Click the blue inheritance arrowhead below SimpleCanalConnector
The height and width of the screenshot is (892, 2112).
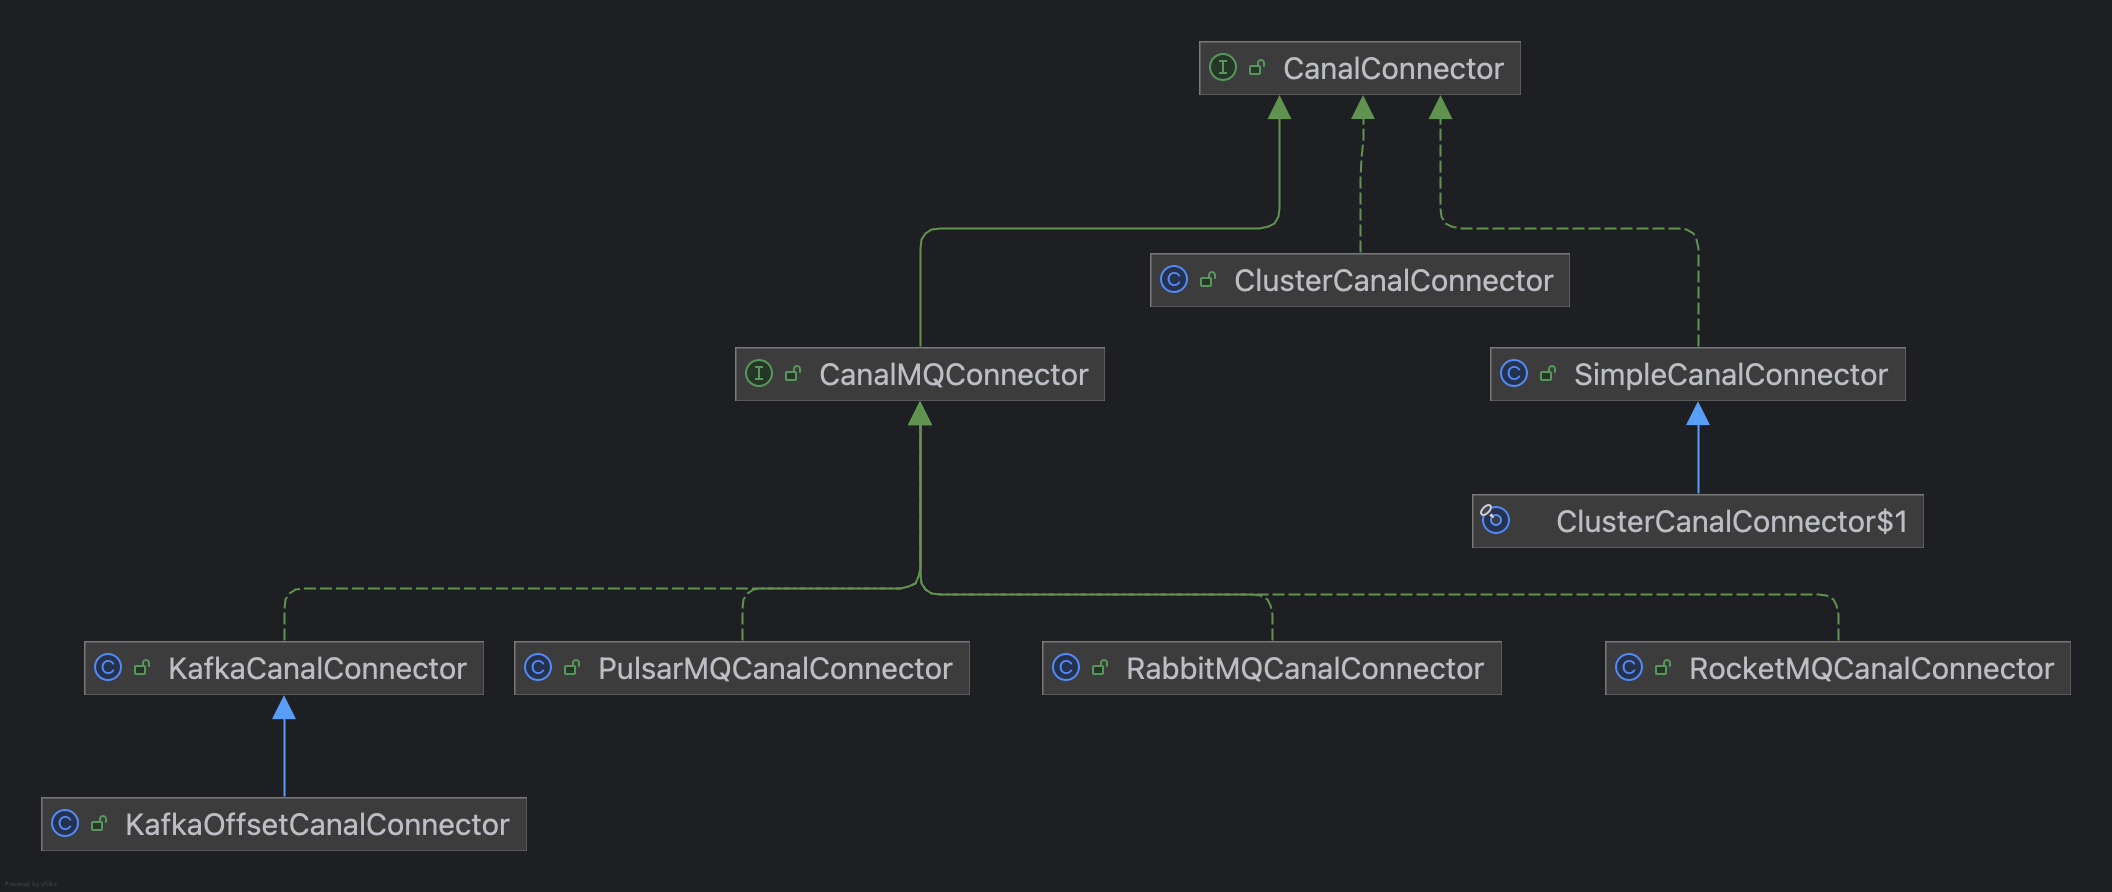click(1698, 414)
